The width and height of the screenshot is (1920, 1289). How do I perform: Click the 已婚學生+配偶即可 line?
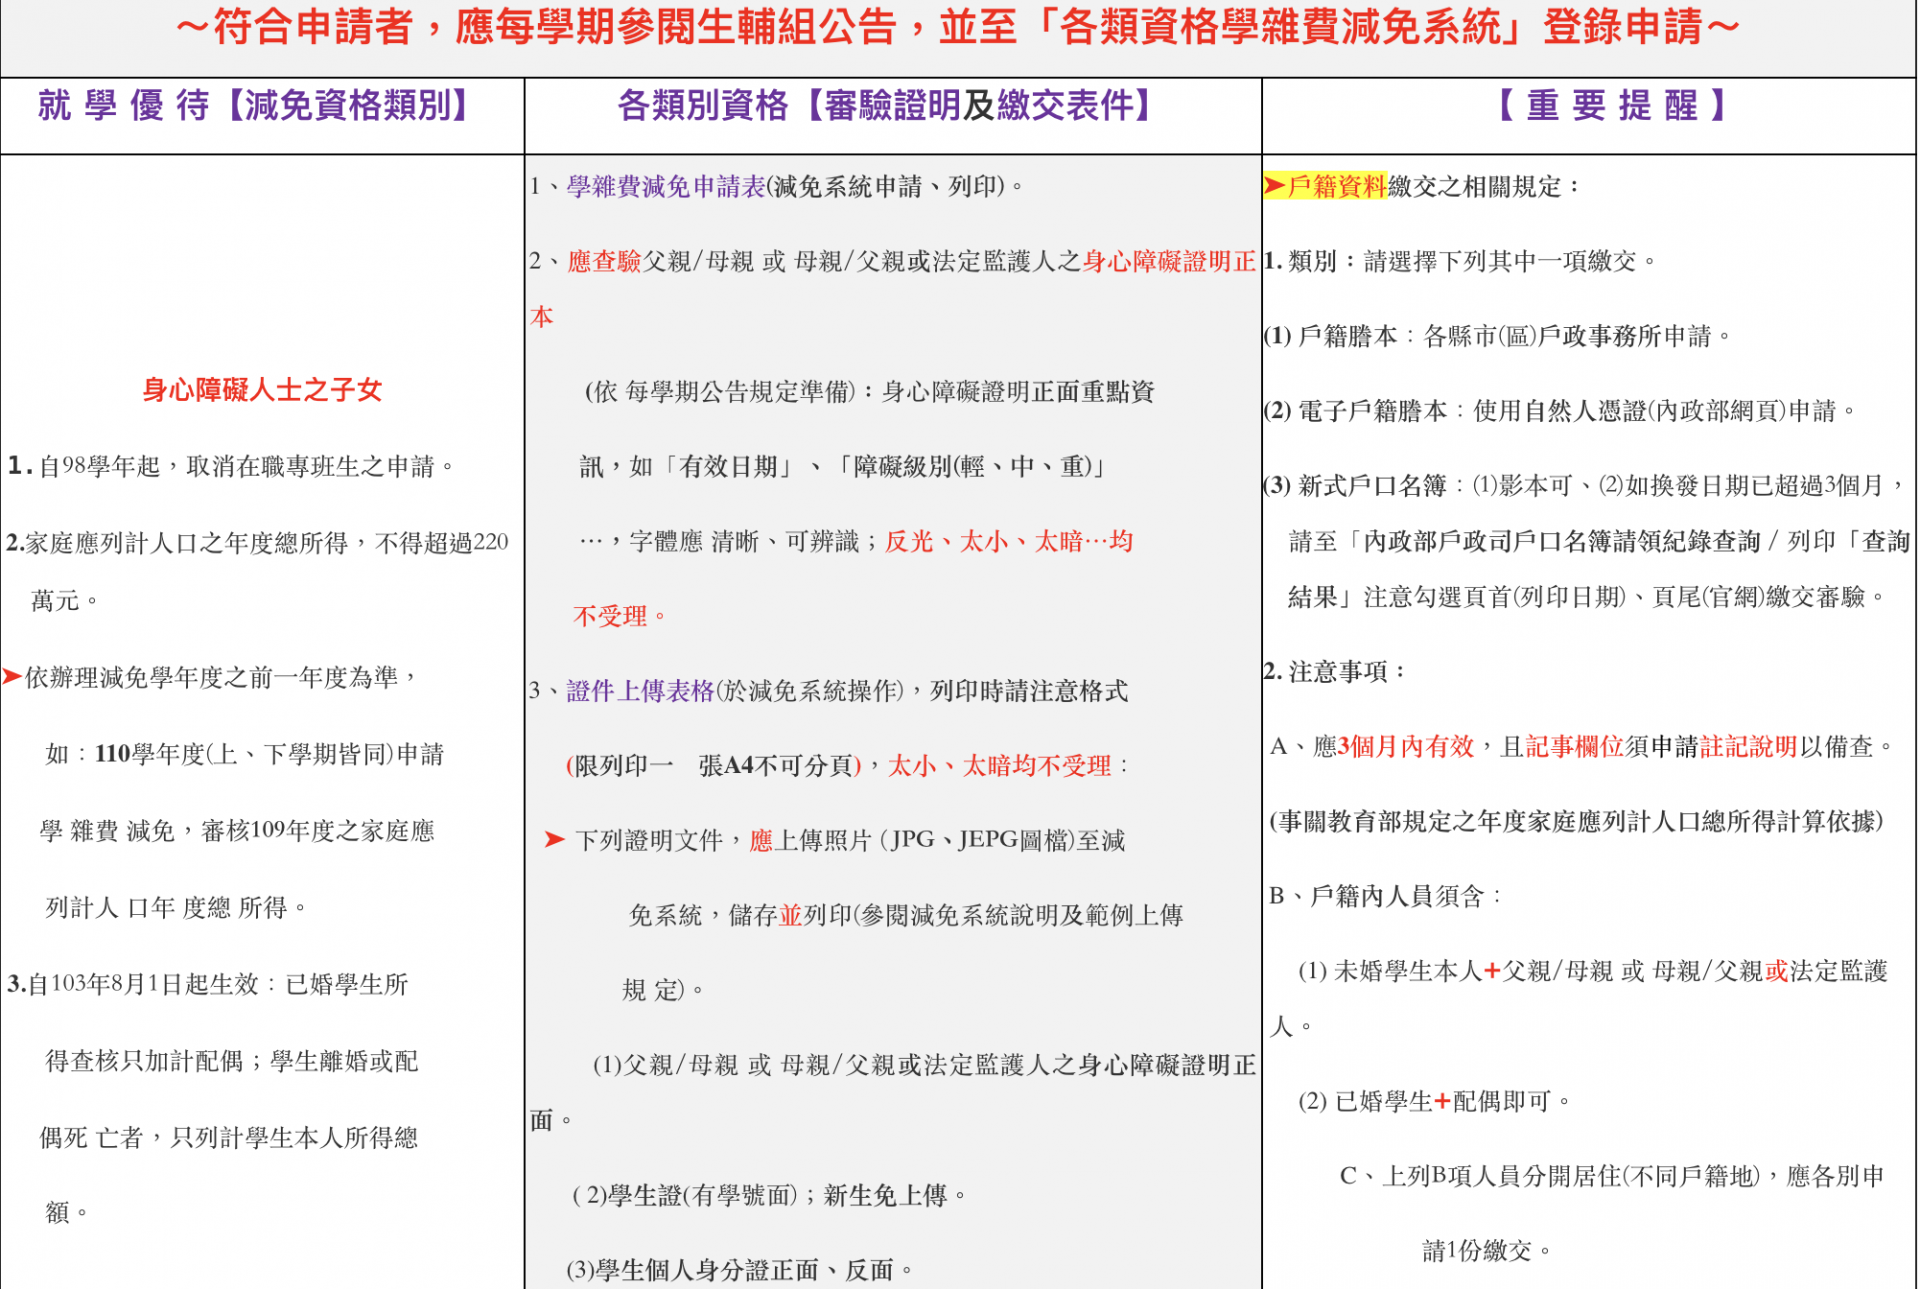coord(1433,1101)
